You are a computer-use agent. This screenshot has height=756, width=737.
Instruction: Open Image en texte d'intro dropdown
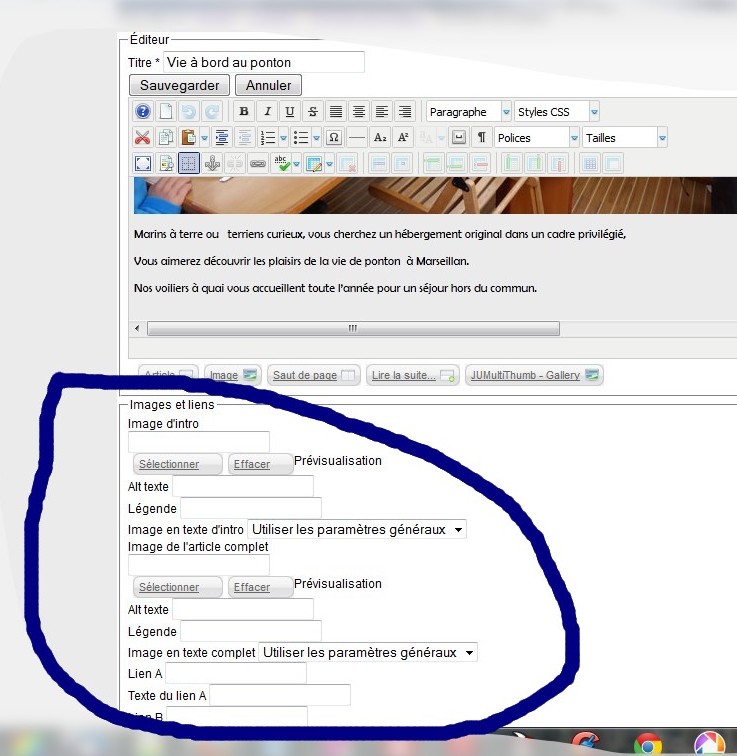[x=357, y=529]
